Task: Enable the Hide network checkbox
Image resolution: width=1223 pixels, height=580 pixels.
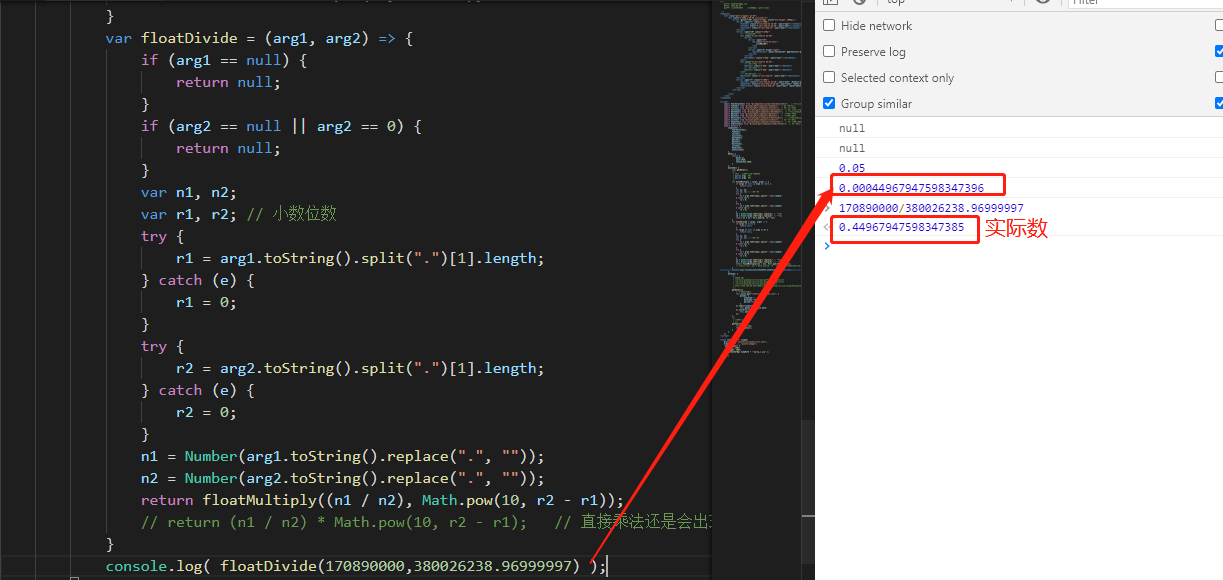Action: click(x=829, y=26)
